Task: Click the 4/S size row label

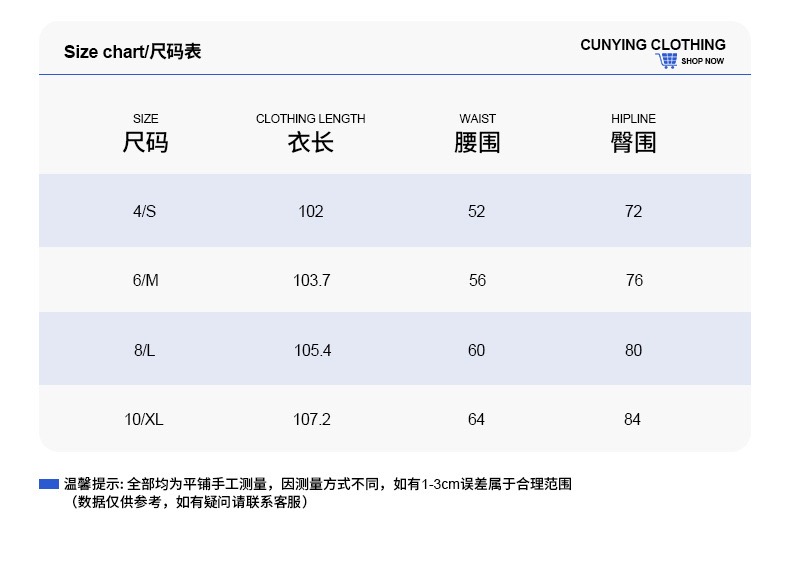Action: (145, 211)
